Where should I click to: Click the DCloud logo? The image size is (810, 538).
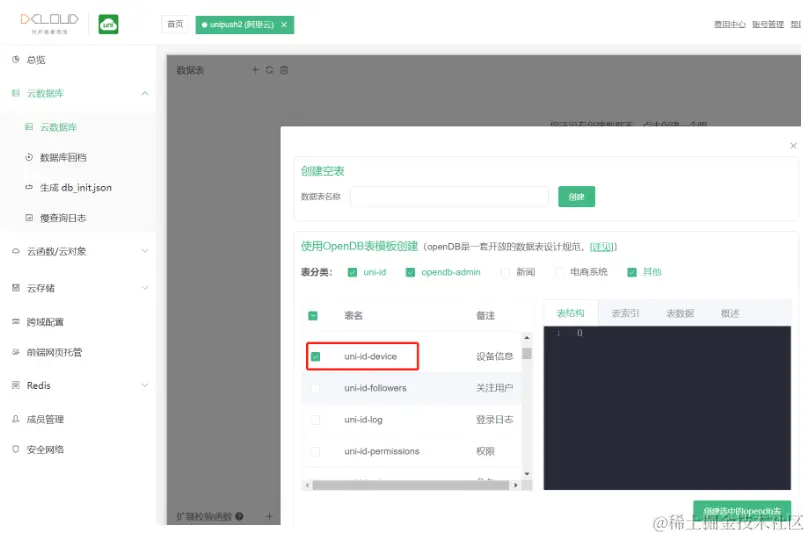coord(50,23)
